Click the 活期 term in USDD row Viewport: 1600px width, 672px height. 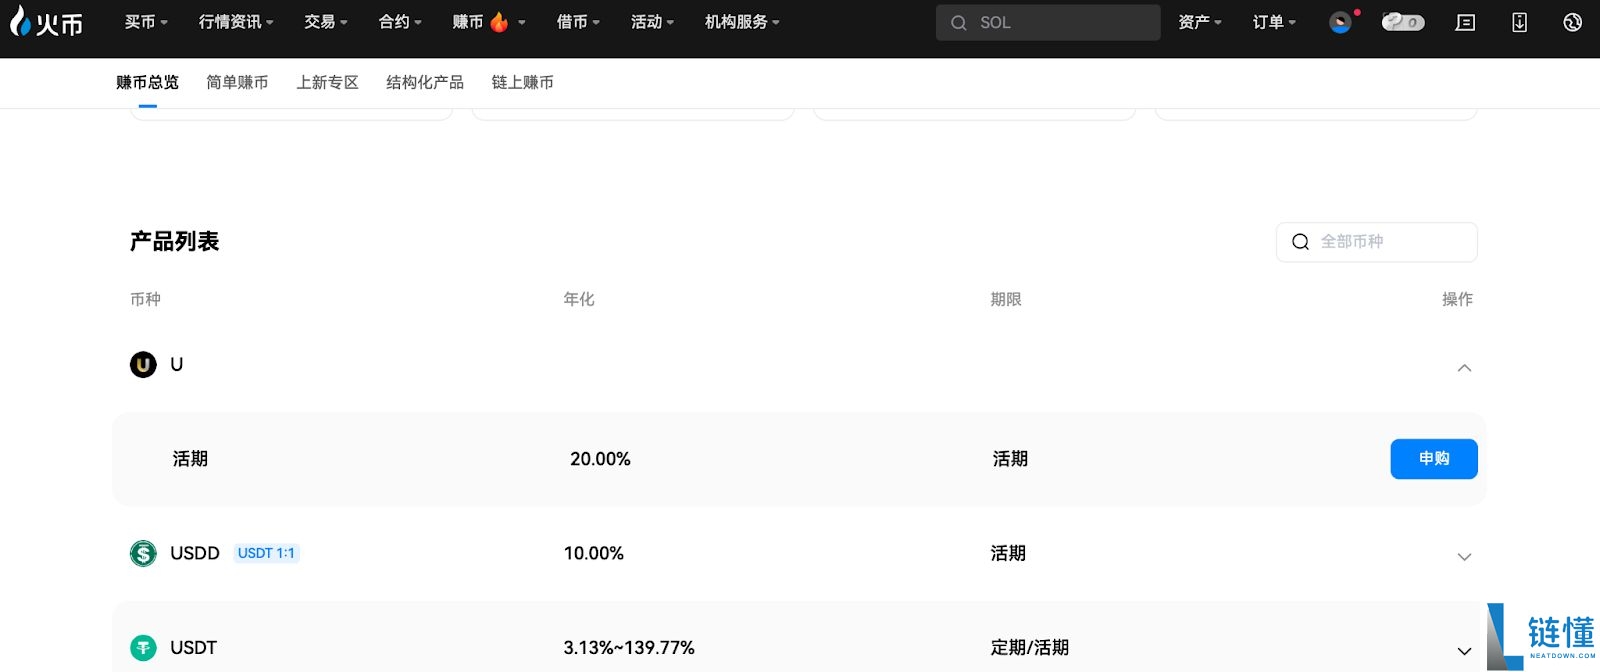pyautogui.click(x=1008, y=553)
